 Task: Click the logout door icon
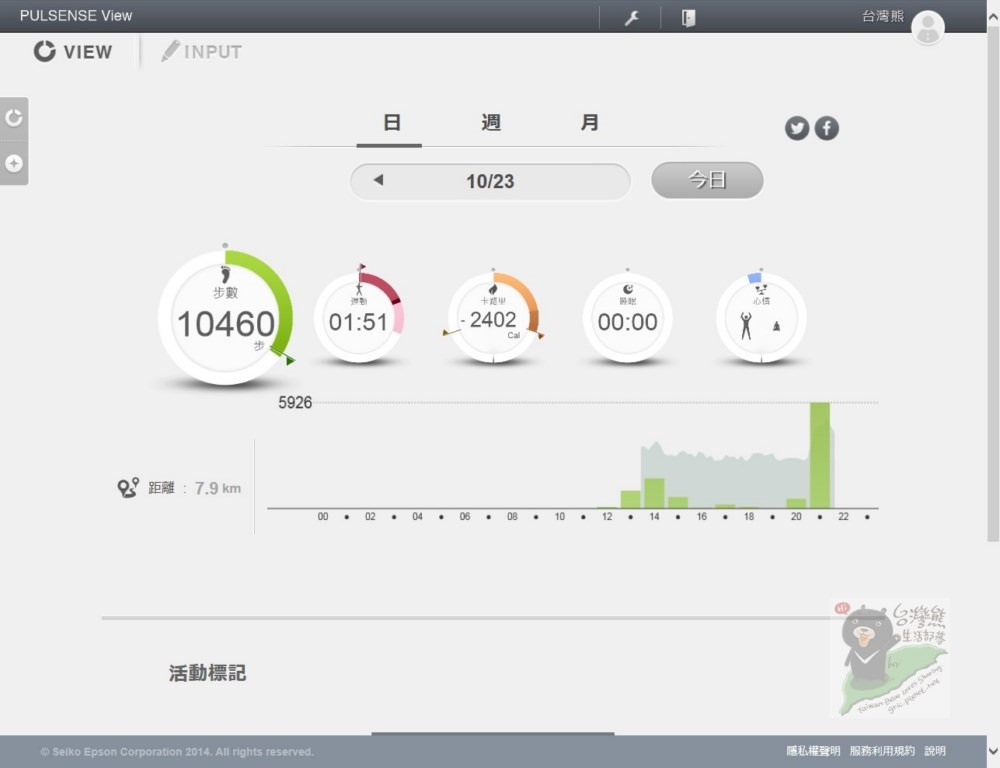(688, 18)
